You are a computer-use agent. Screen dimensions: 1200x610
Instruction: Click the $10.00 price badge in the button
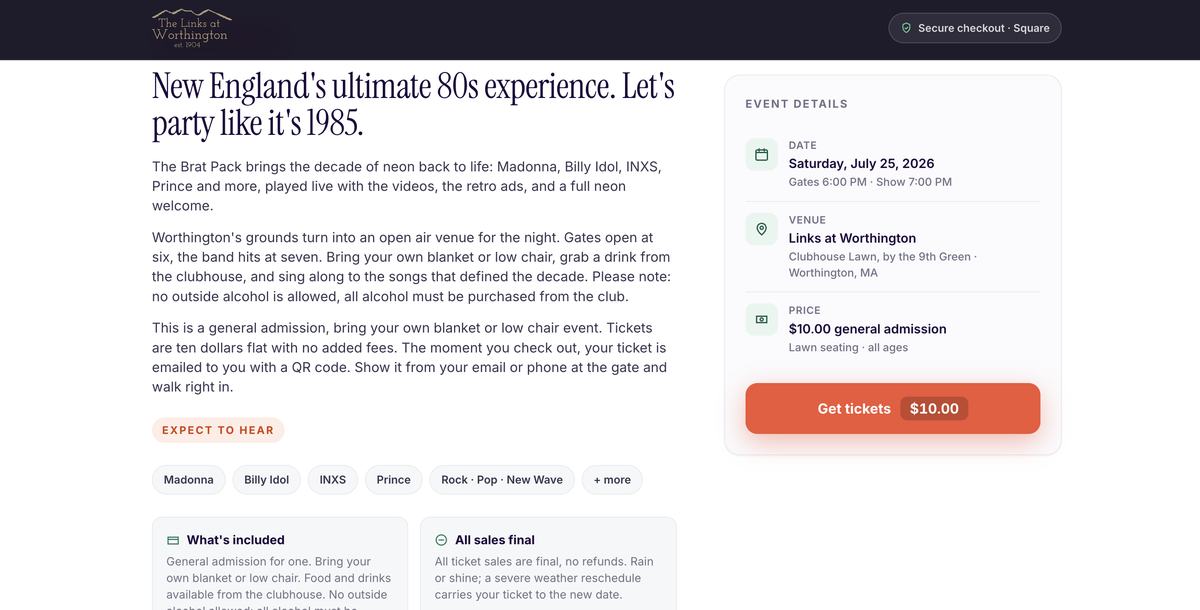tap(934, 408)
